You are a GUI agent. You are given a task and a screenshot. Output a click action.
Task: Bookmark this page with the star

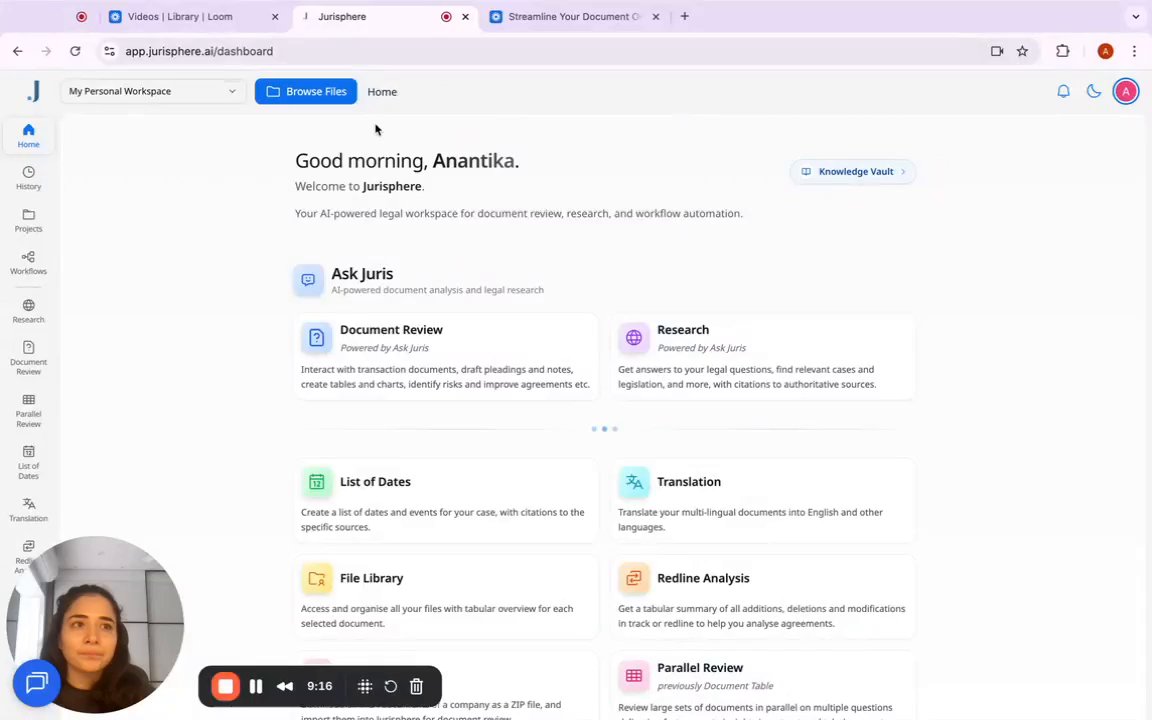click(1022, 51)
